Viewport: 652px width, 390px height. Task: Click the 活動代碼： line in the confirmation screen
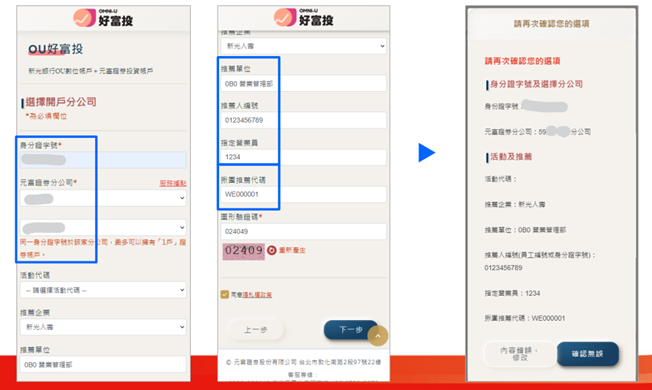click(x=501, y=179)
